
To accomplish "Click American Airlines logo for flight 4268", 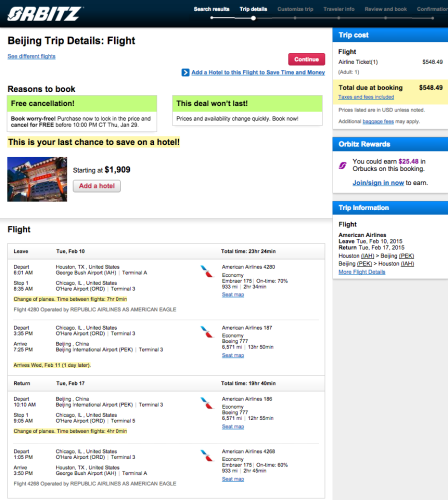I will point(207,455).
